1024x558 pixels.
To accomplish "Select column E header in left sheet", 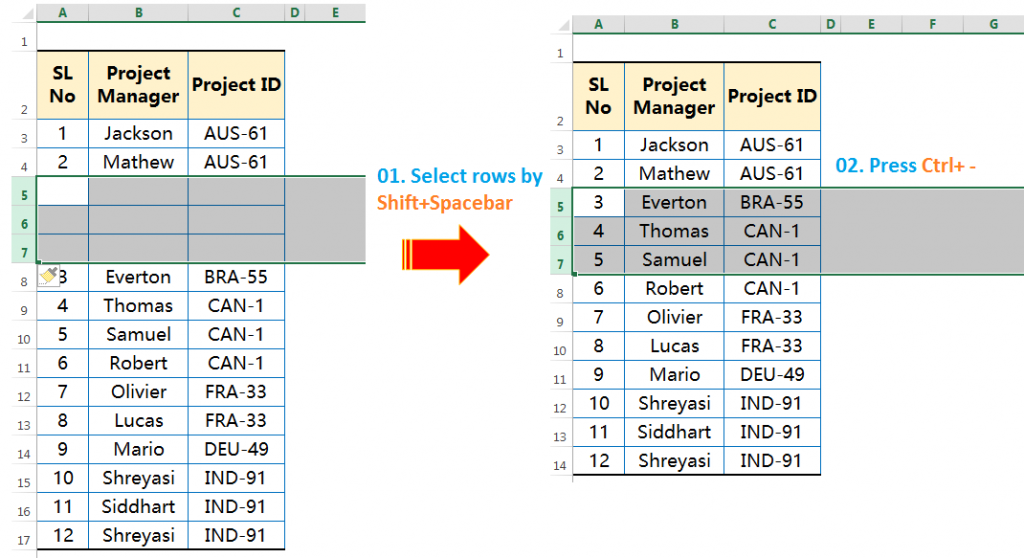I will point(335,12).
